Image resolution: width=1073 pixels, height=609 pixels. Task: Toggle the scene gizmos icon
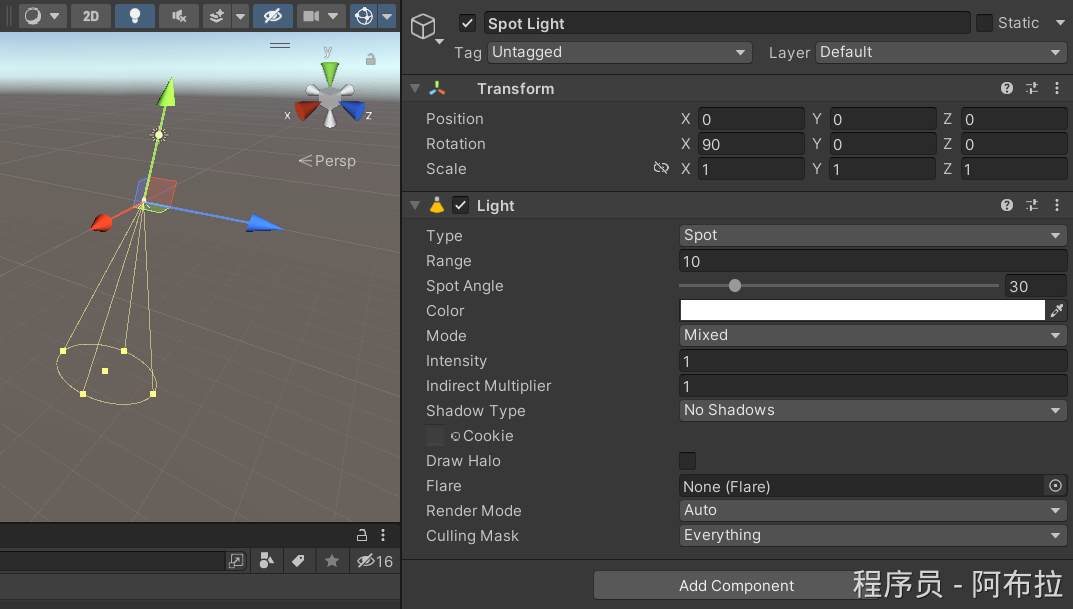[364, 16]
